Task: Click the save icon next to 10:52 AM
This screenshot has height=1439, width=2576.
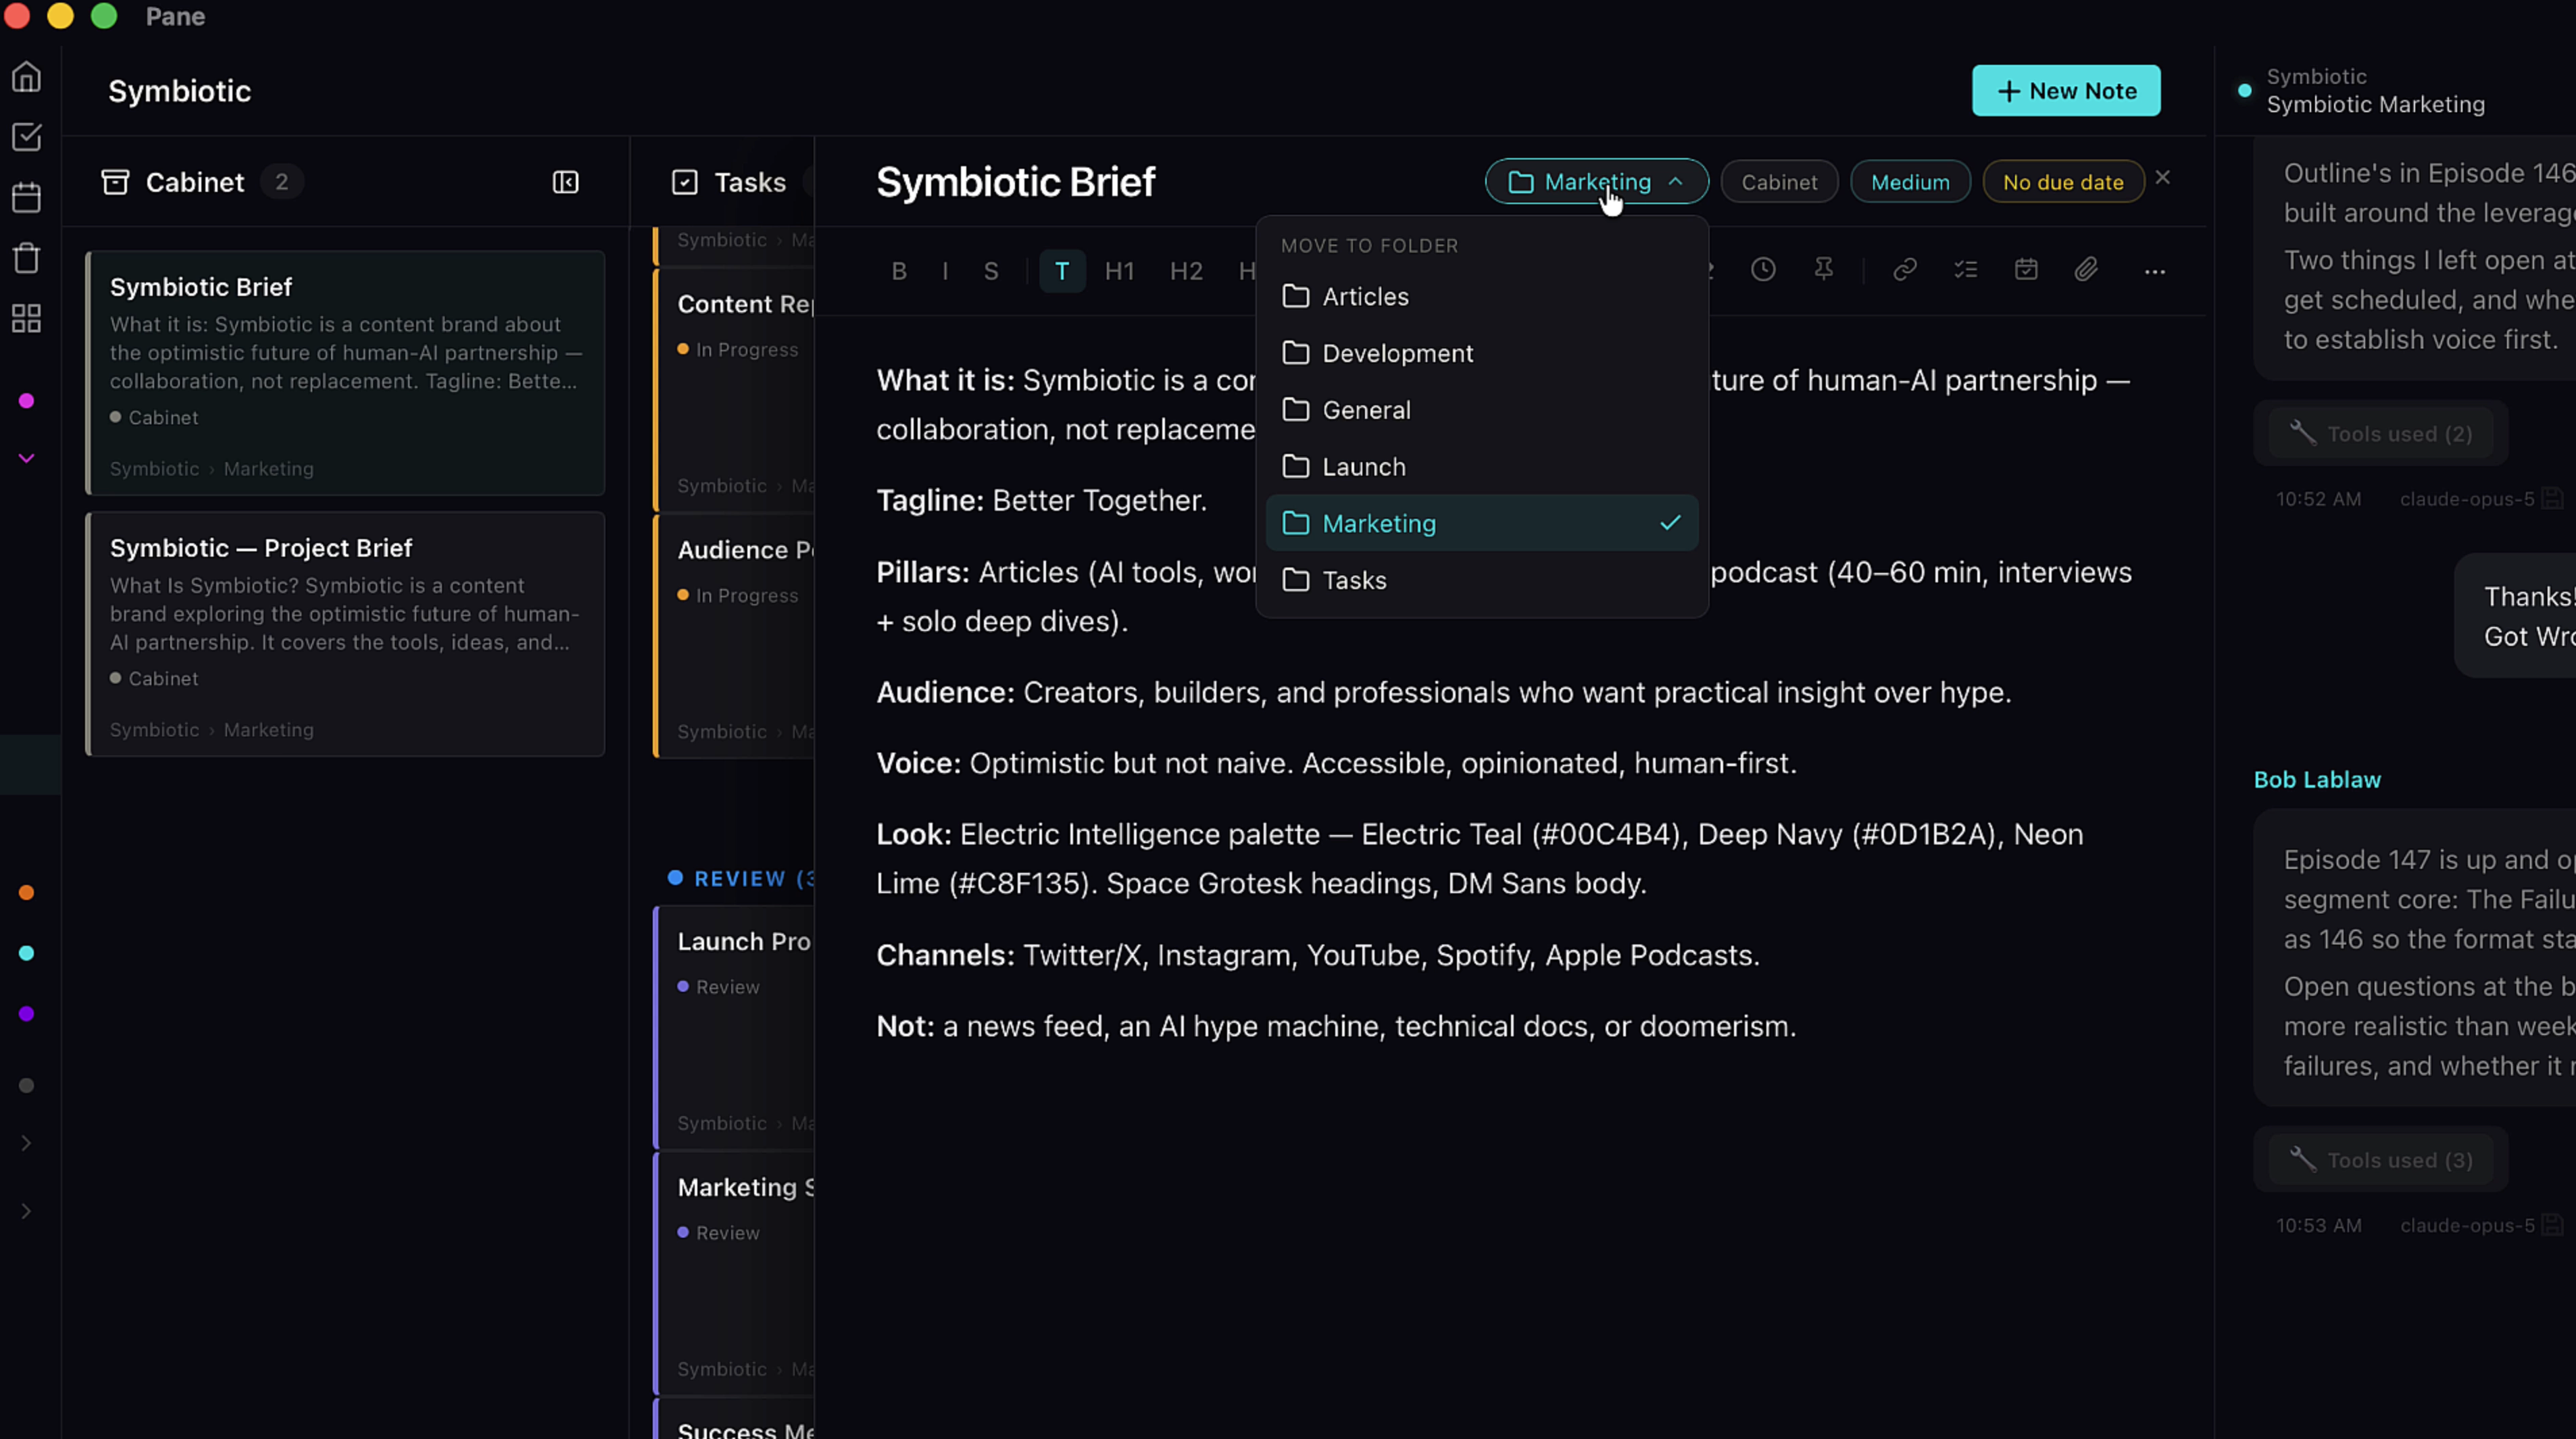Action: pyautogui.click(x=2552, y=498)
